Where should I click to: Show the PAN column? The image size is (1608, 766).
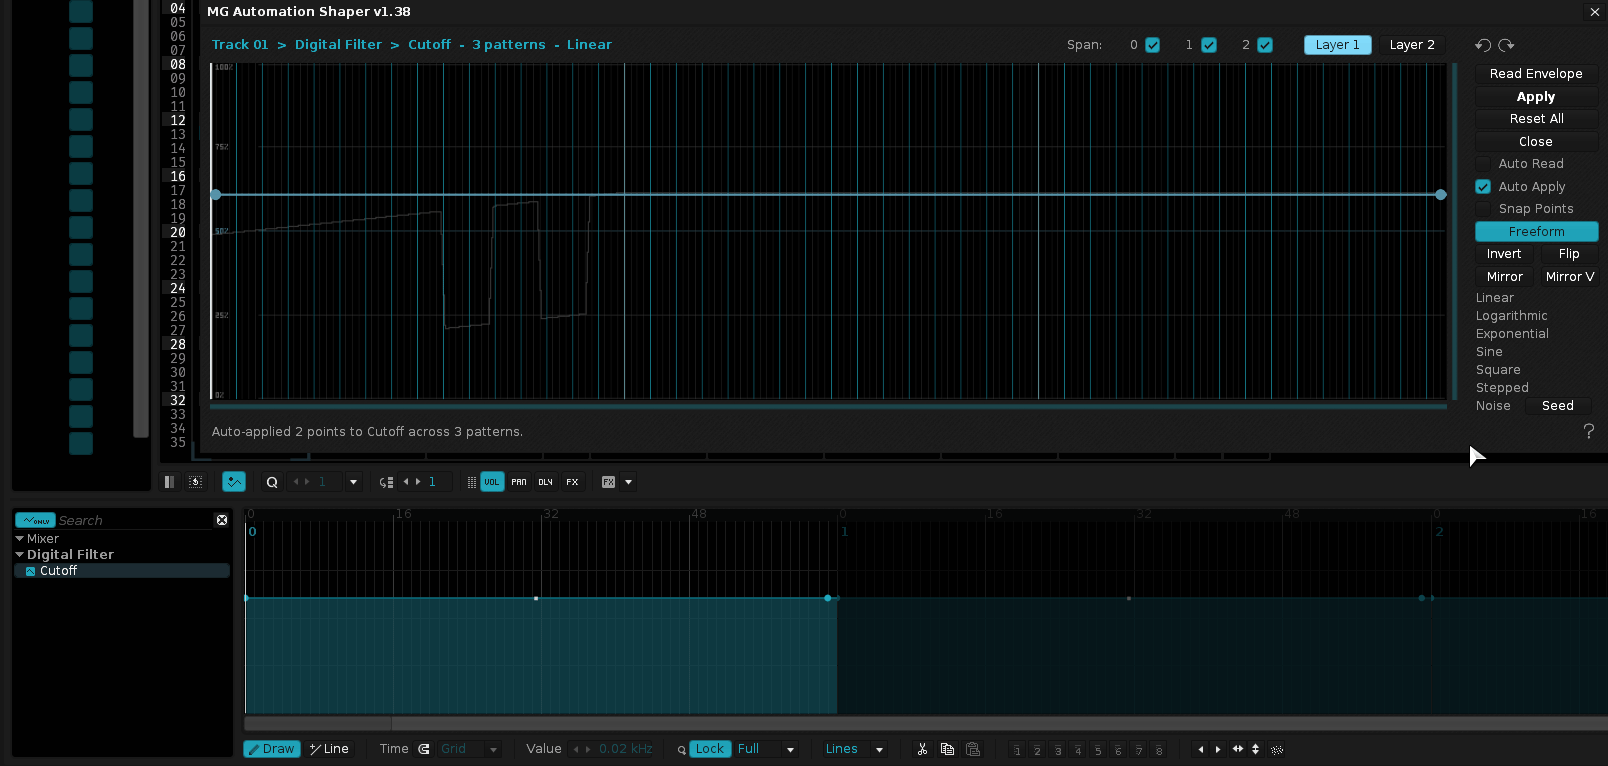(x=519, y=482)
